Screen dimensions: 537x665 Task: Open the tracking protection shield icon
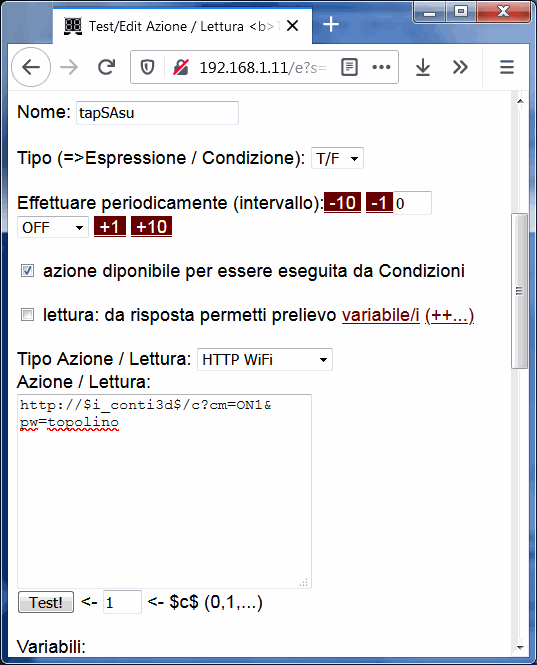point(147,67)
